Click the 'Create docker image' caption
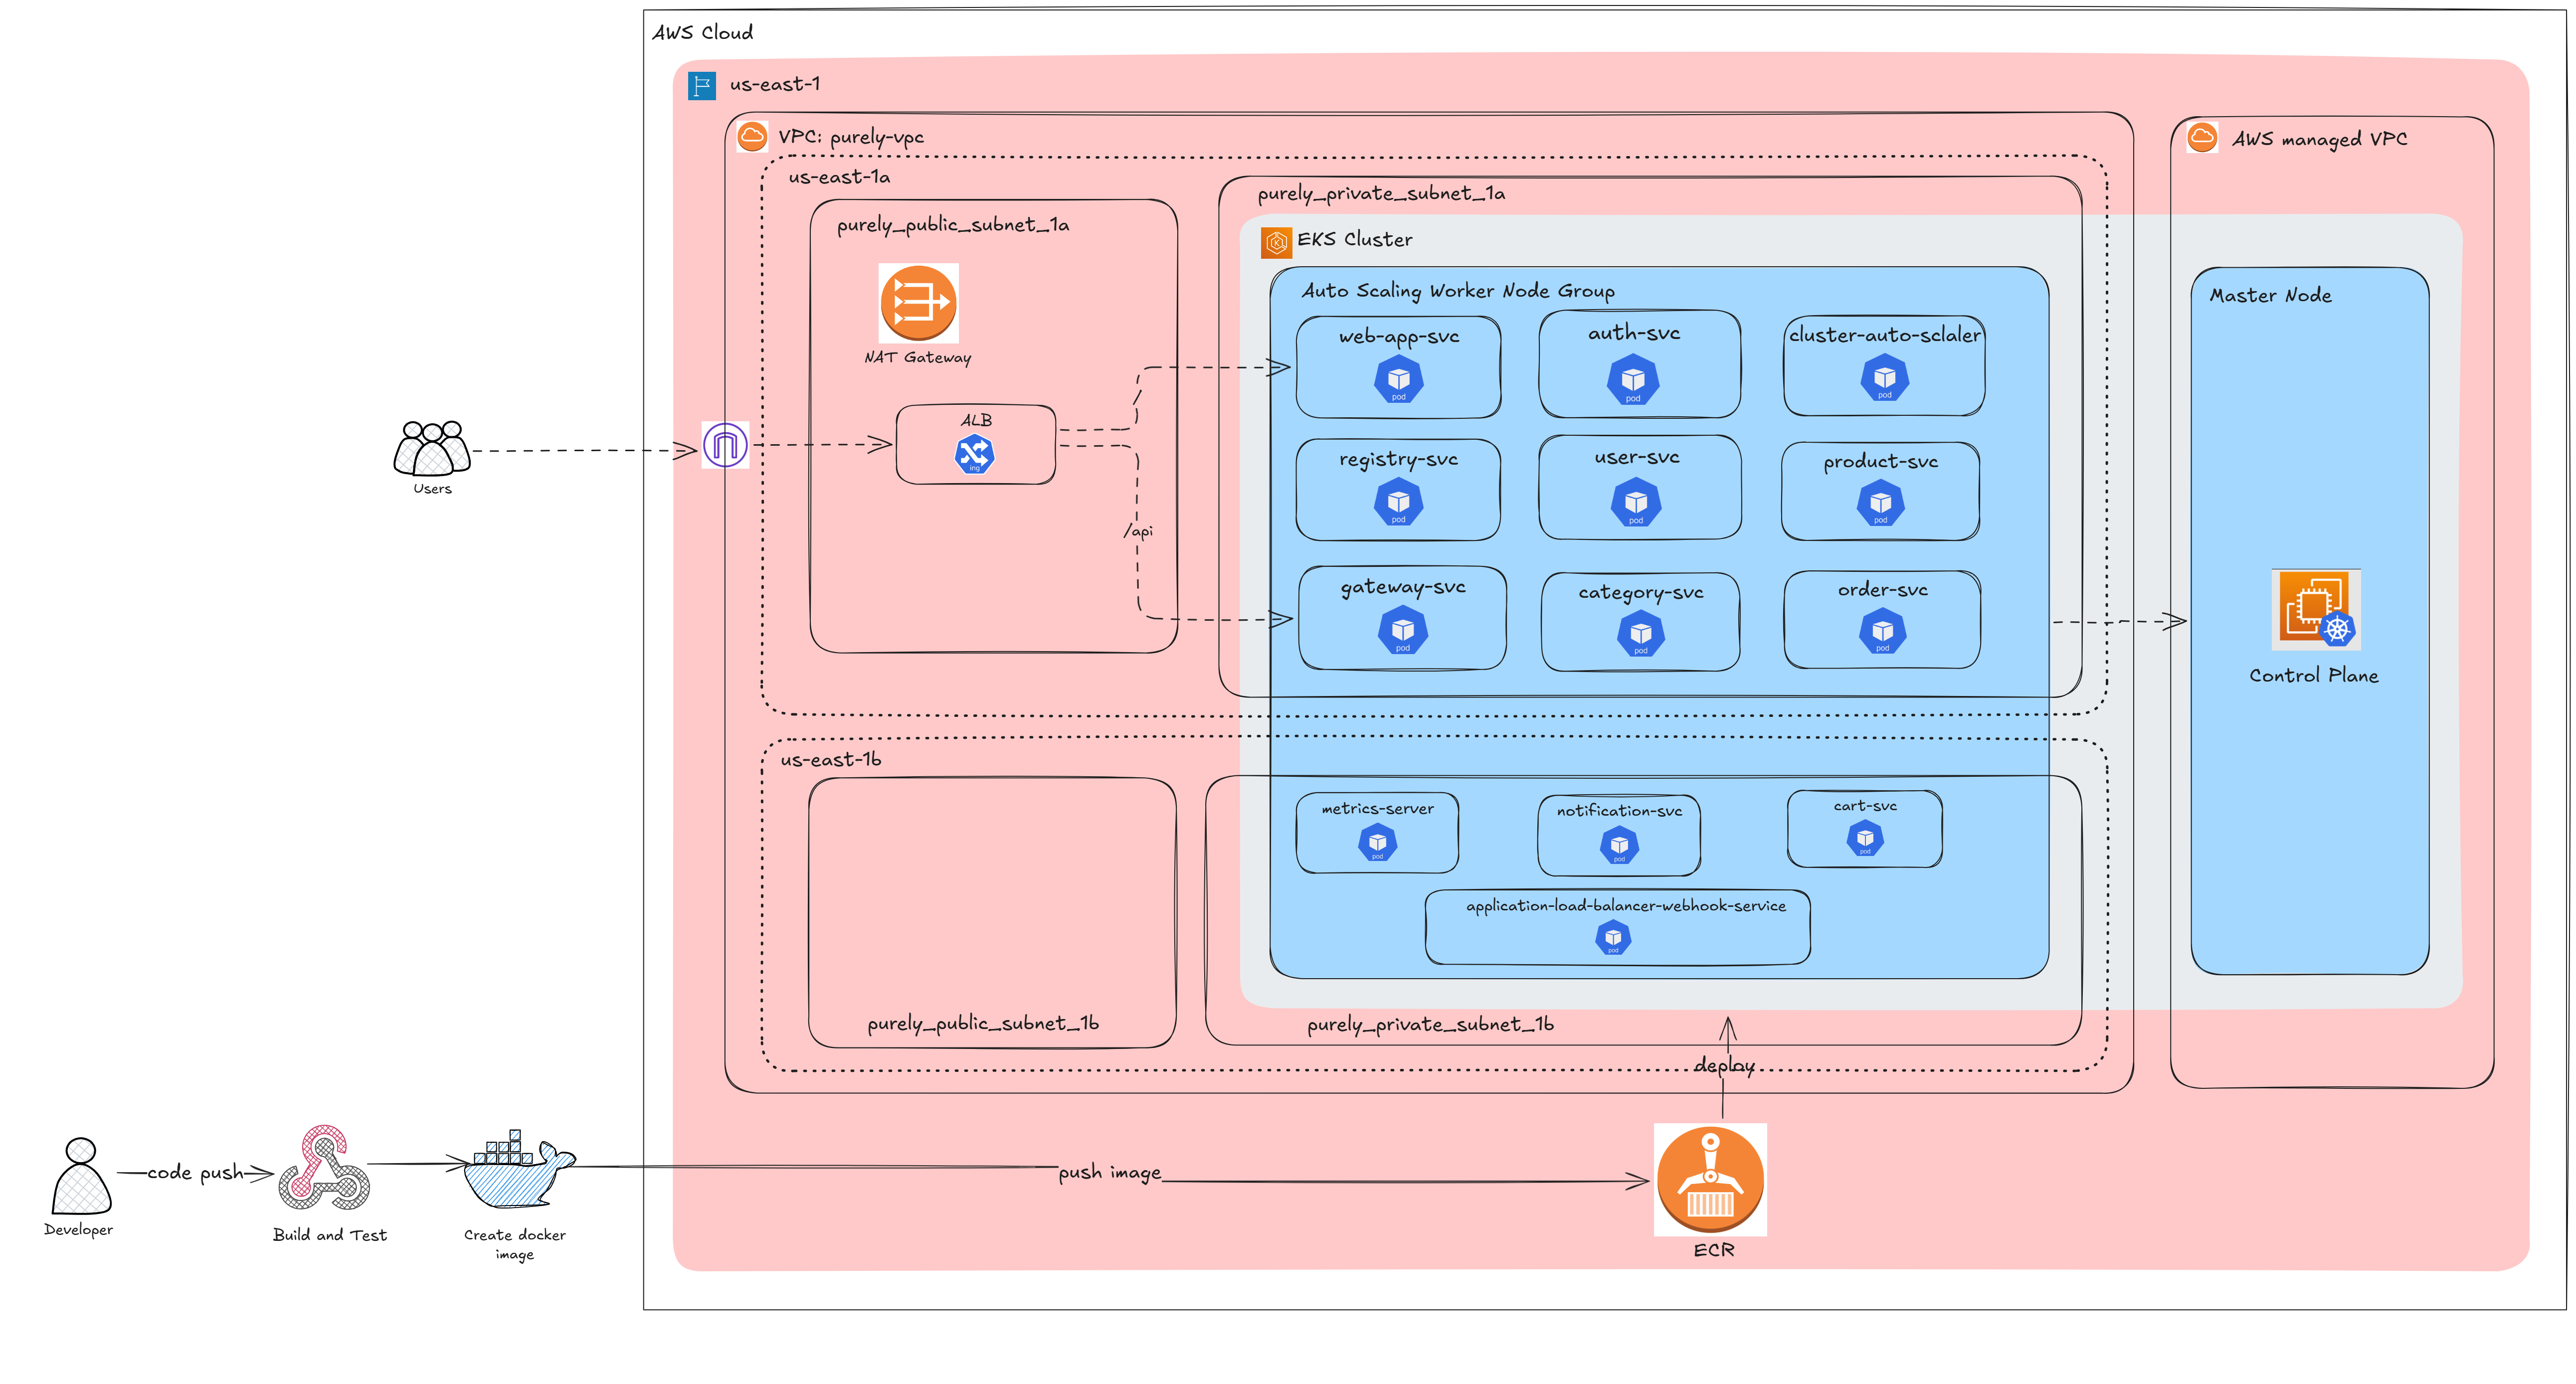Viewport: 2576px width, 1384px height. coord(515,1245)
